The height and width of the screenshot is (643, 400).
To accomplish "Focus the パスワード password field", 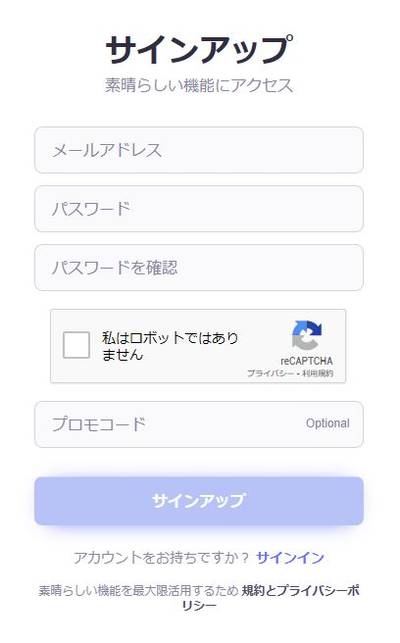I will coord(199,209).
